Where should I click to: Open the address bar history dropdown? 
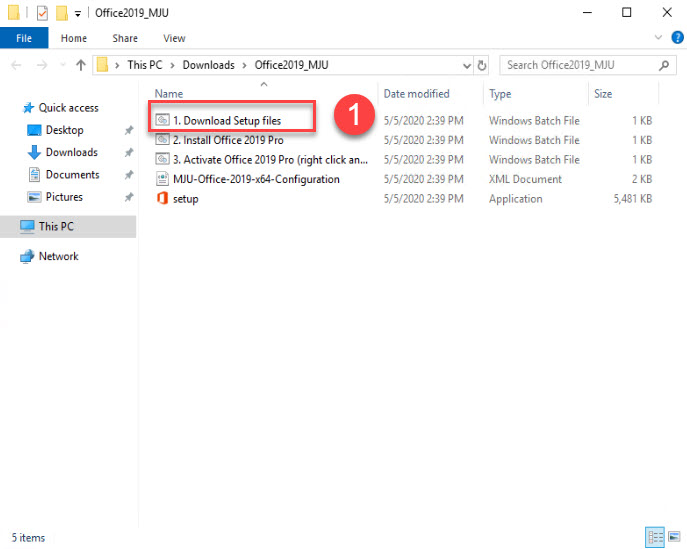coord(466,65)
